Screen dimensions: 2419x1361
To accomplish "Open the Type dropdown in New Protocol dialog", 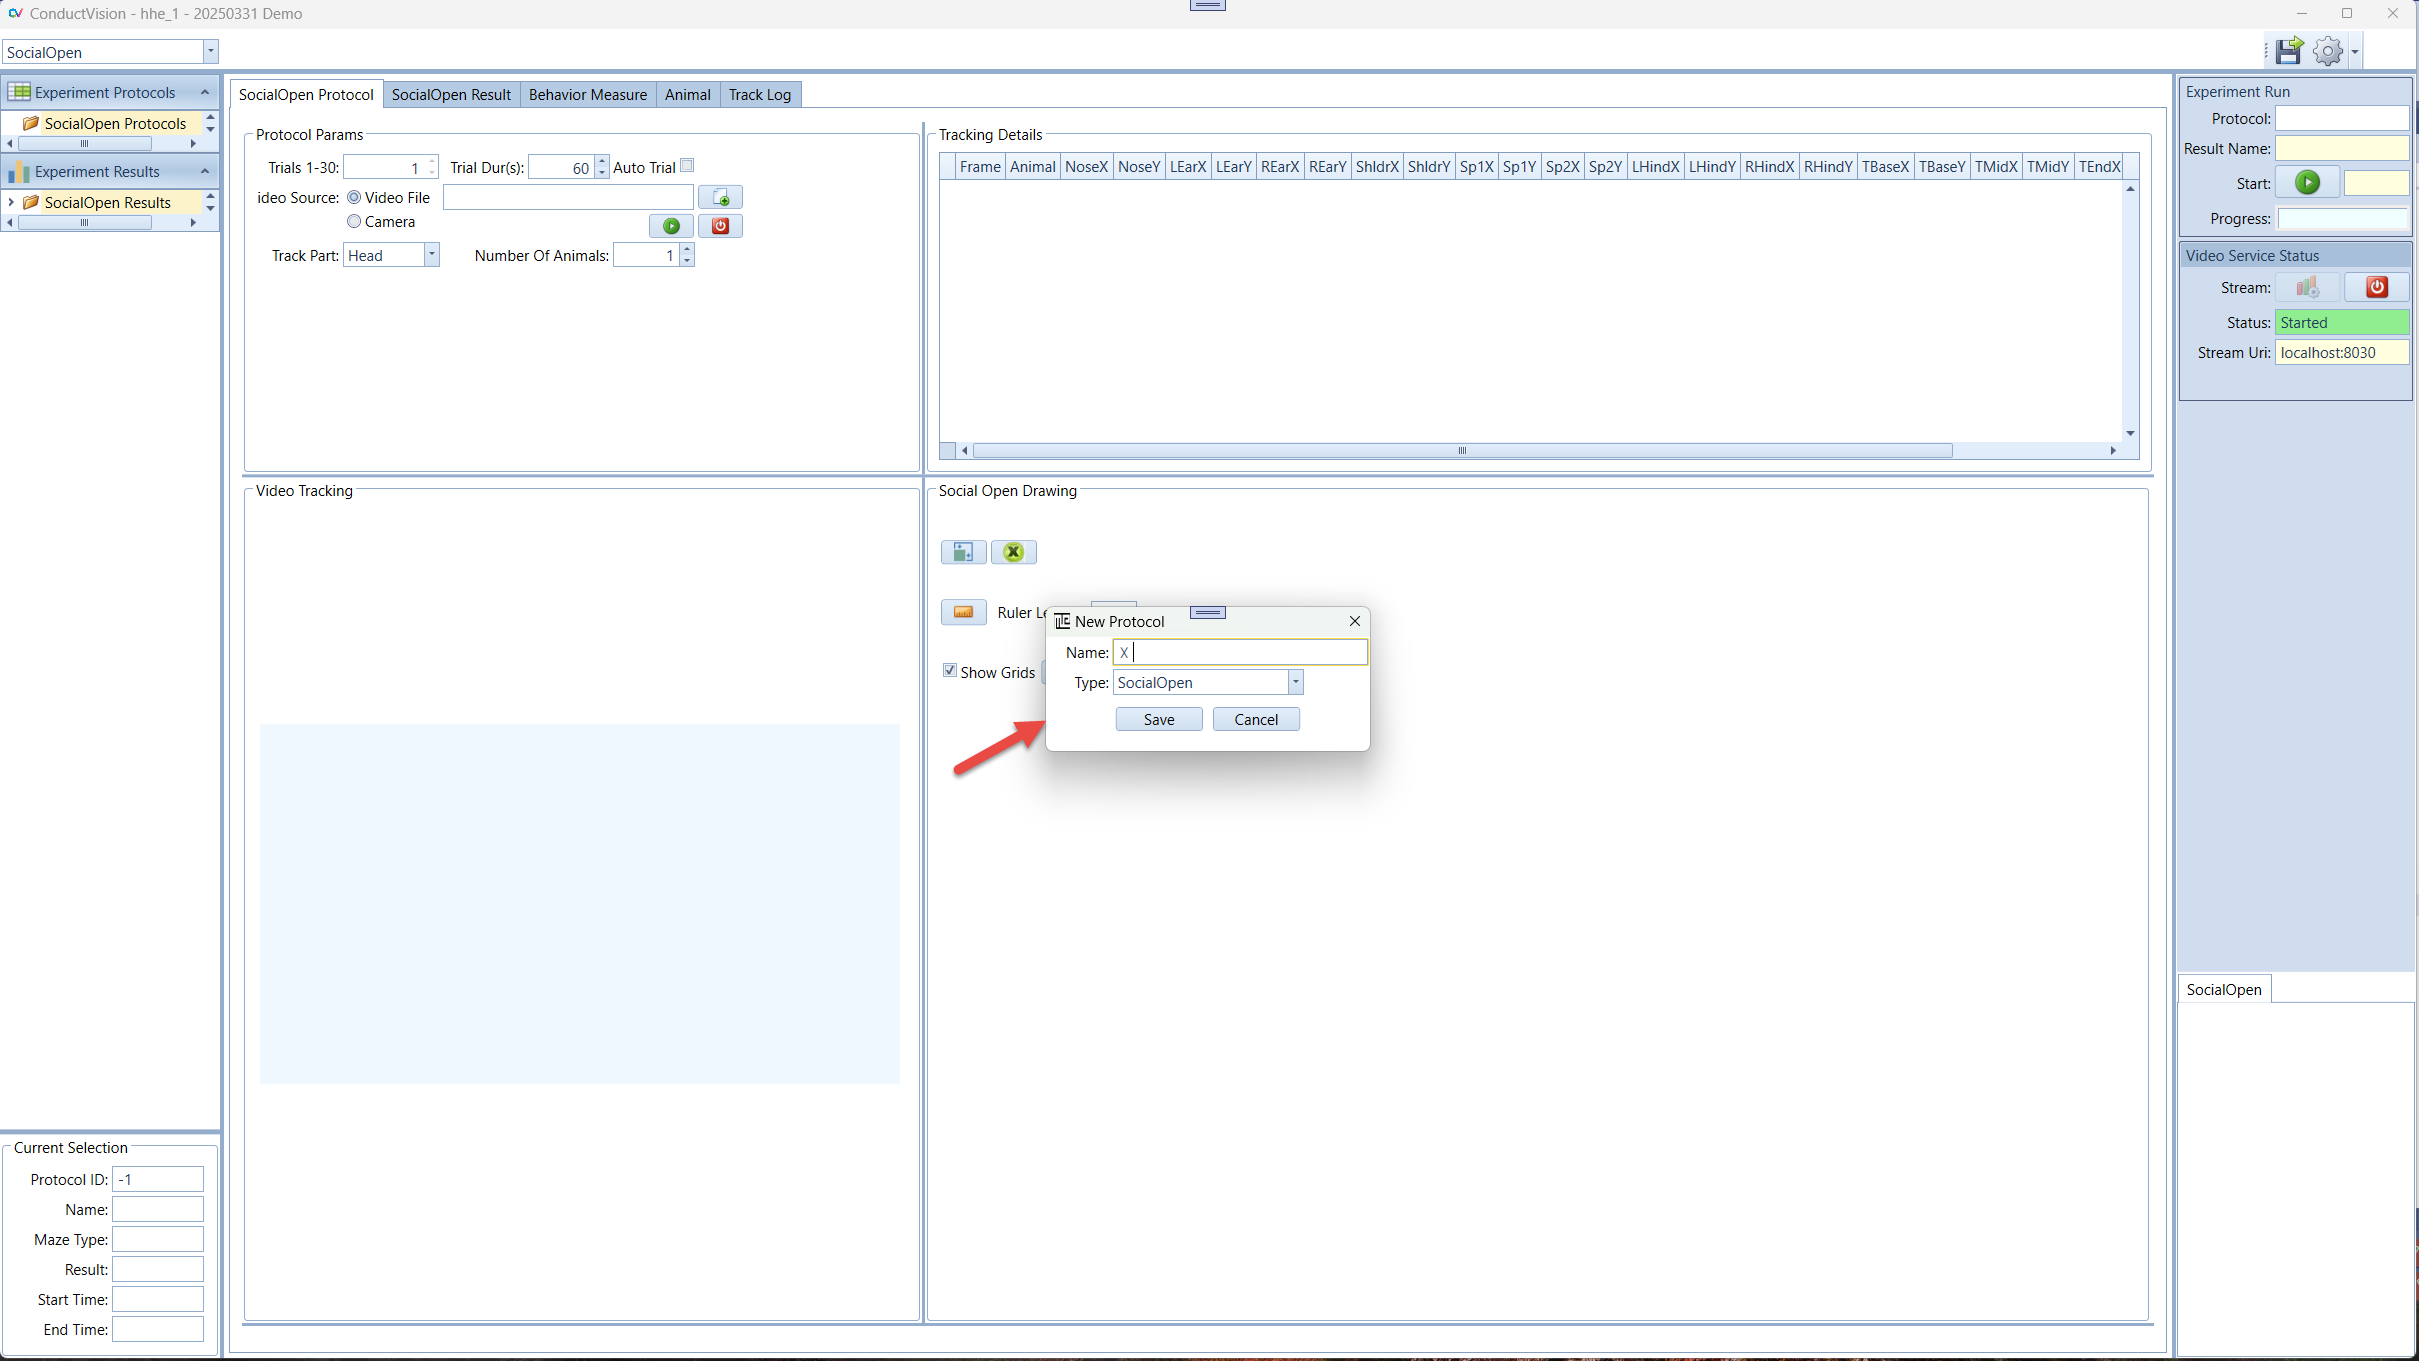I will [1295, 682].
